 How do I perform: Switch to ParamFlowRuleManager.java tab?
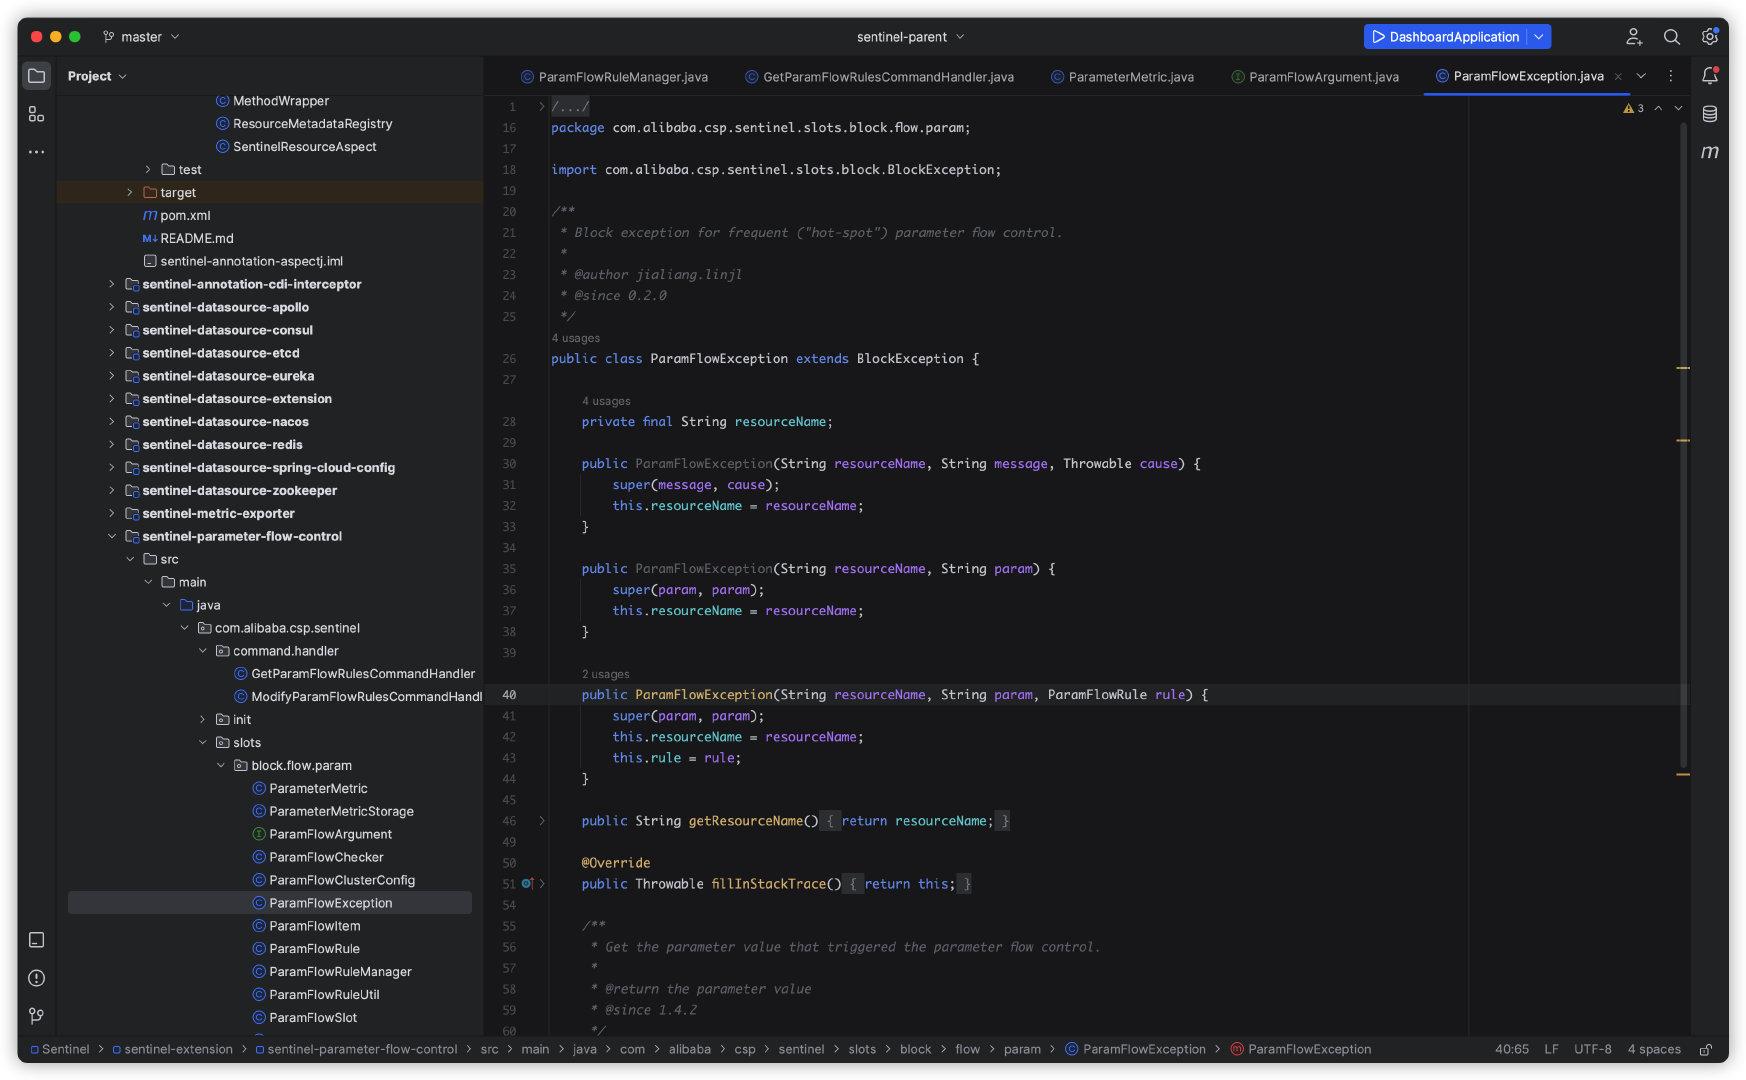point(614,77)
